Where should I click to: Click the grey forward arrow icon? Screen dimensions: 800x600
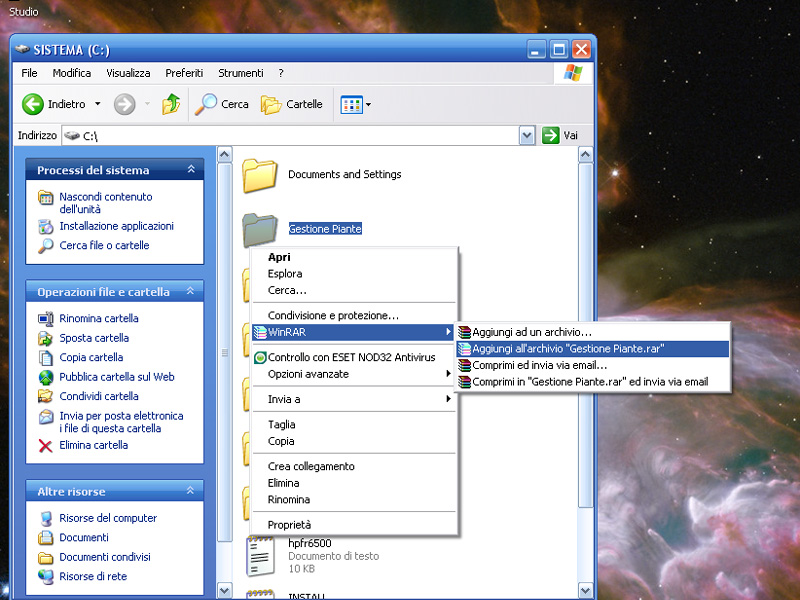click(x=124, y=104)
